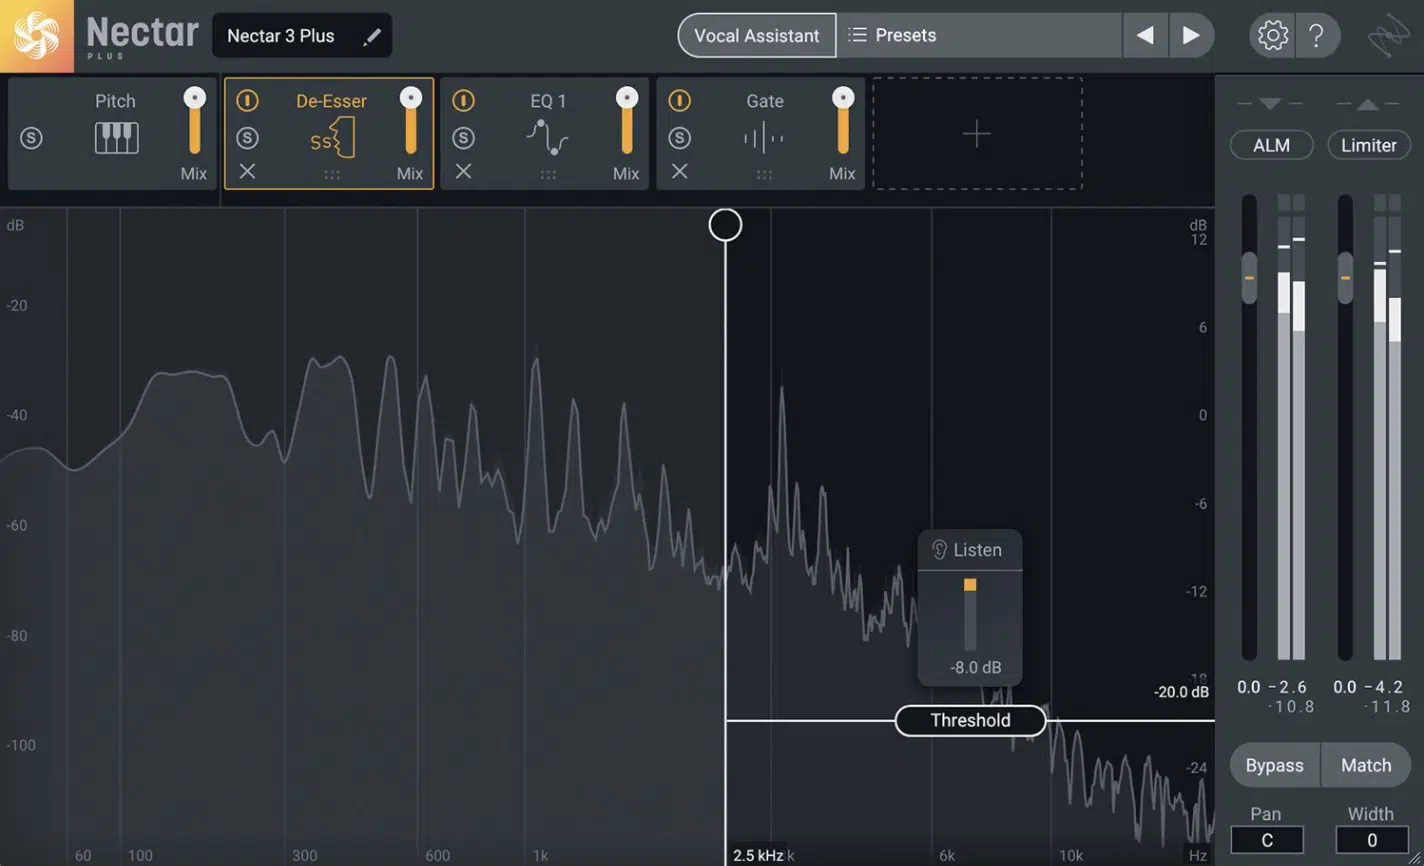Click the input peak value -2.6
Image resolution: width=1424 pixels, height=866 pixels.
point(1287,687)
